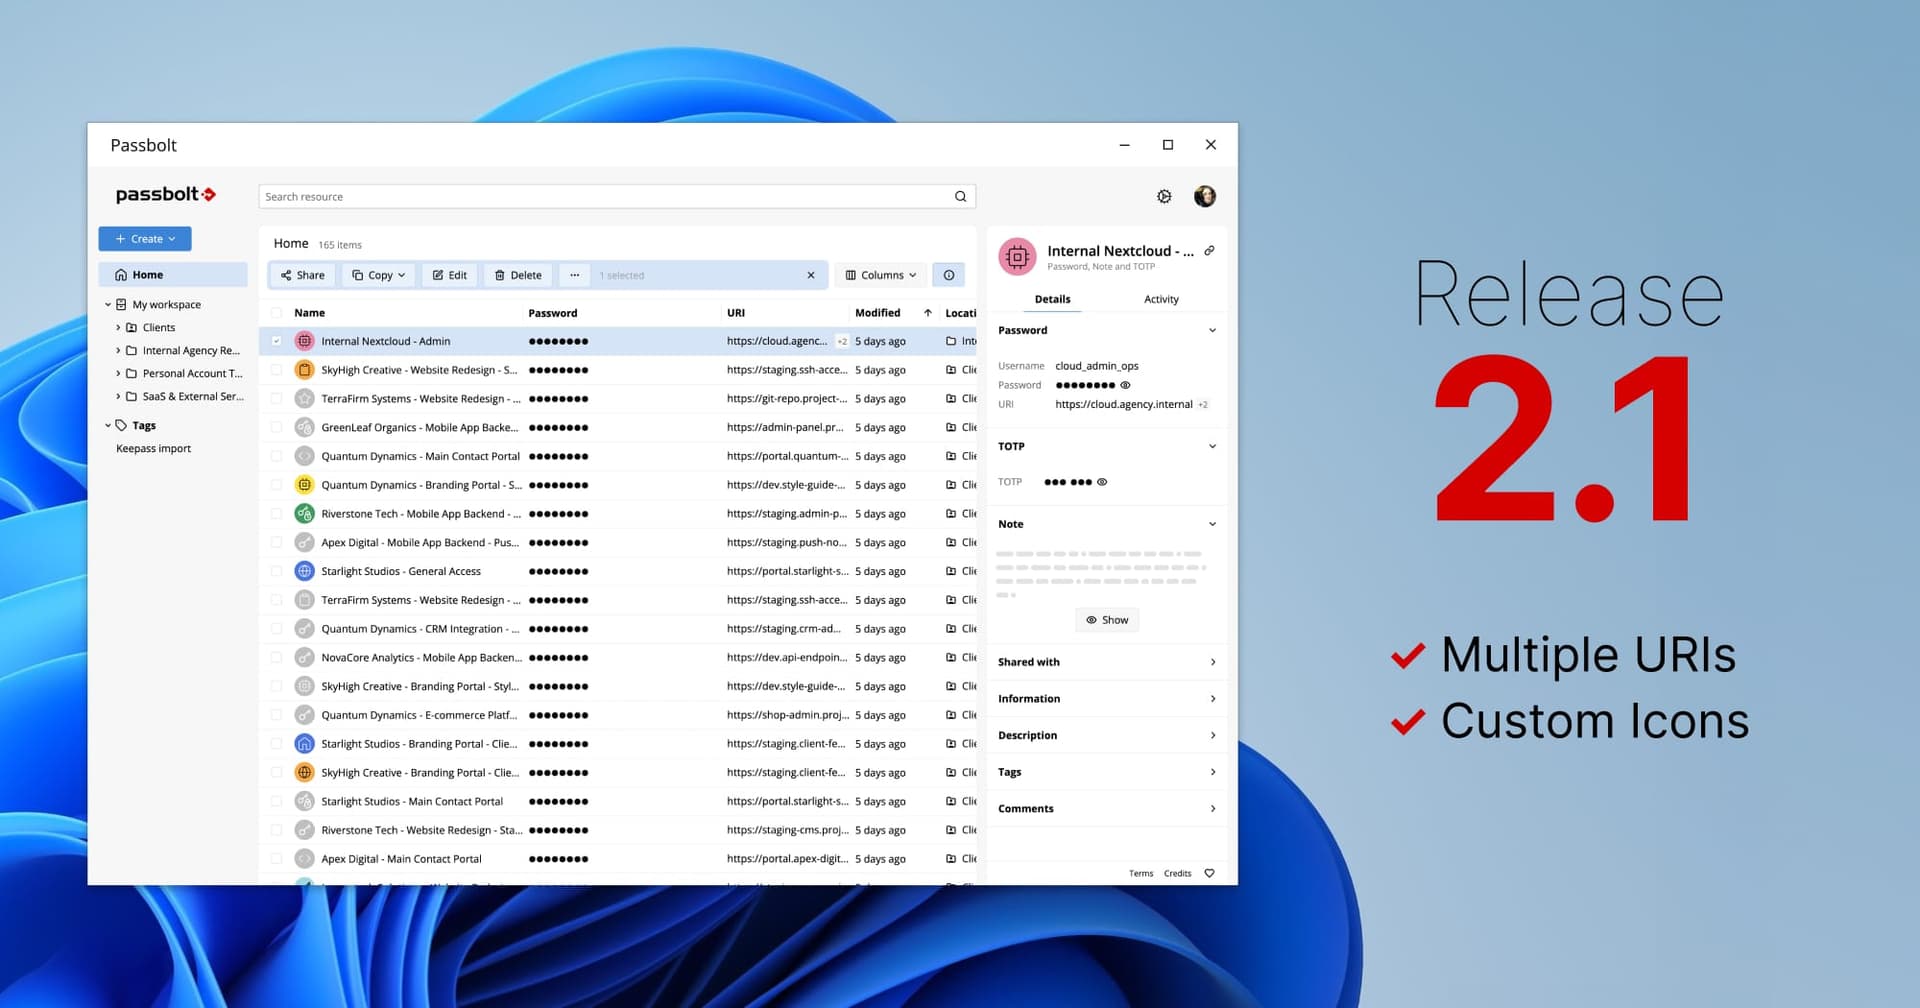Click the passbolt logo in the sidebar
This screenshot has width=1920, height=1008.
[166, 194]
